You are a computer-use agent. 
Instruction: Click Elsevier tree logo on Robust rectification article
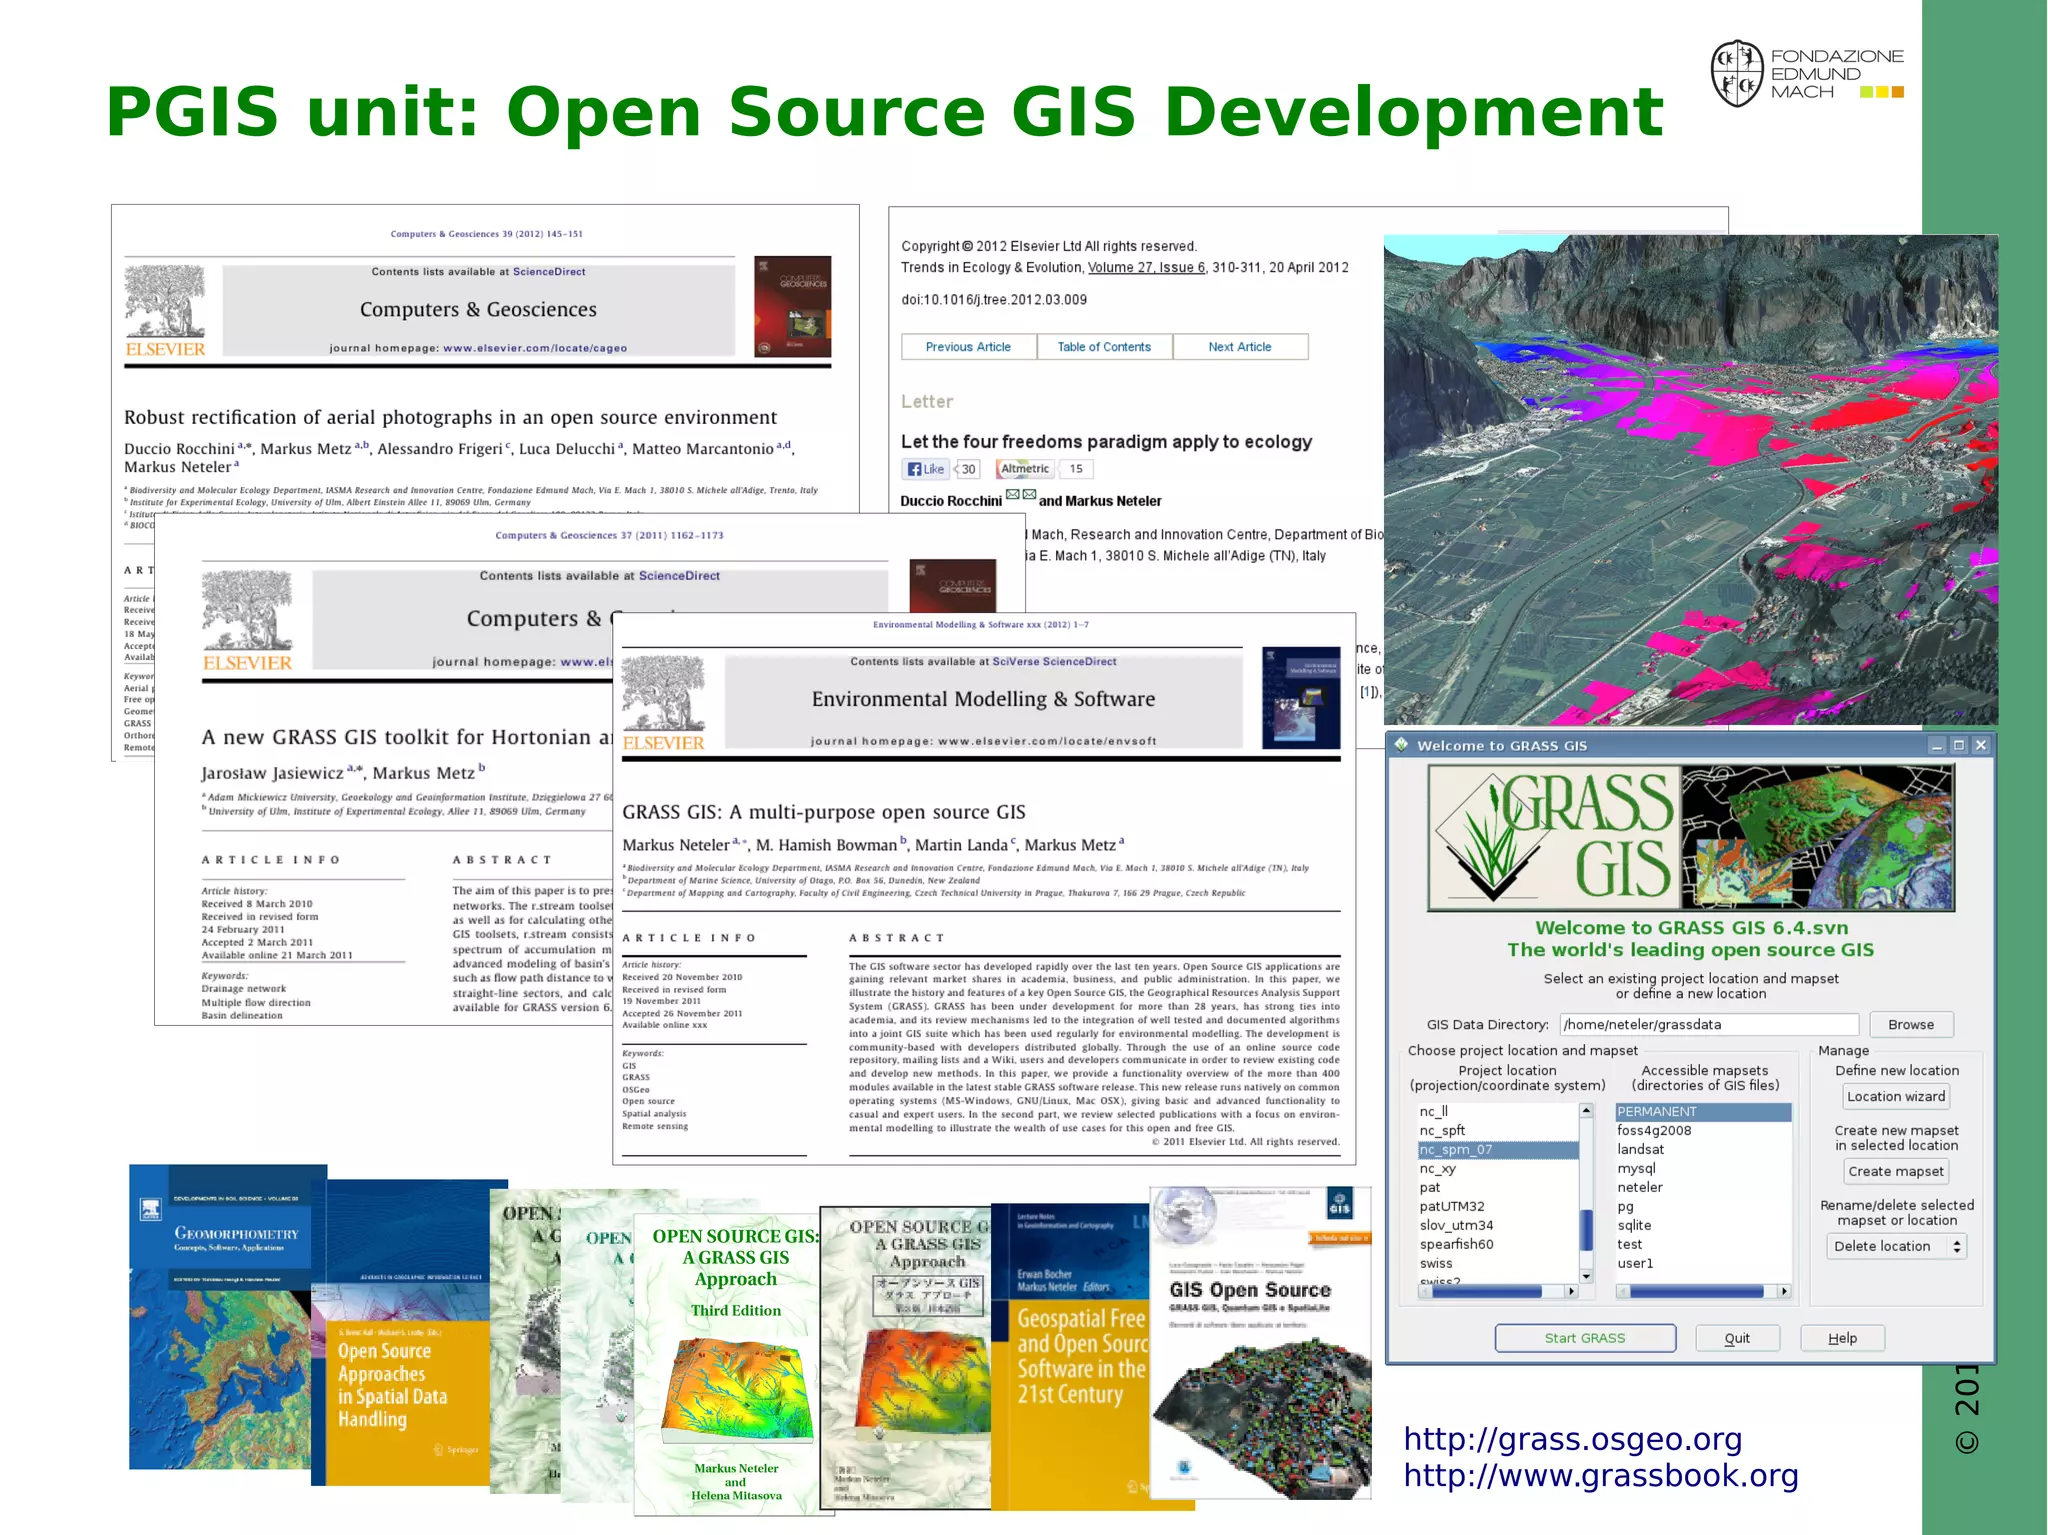pyautogui.click(x=165, y=311)
